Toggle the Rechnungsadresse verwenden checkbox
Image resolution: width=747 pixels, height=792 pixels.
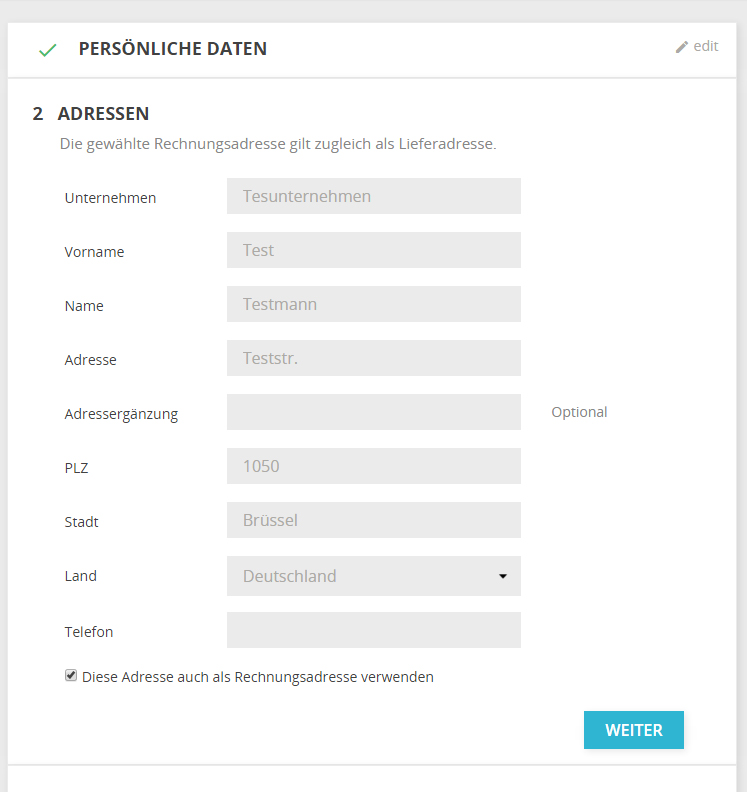pyautogui.click(x=71, y=676)
